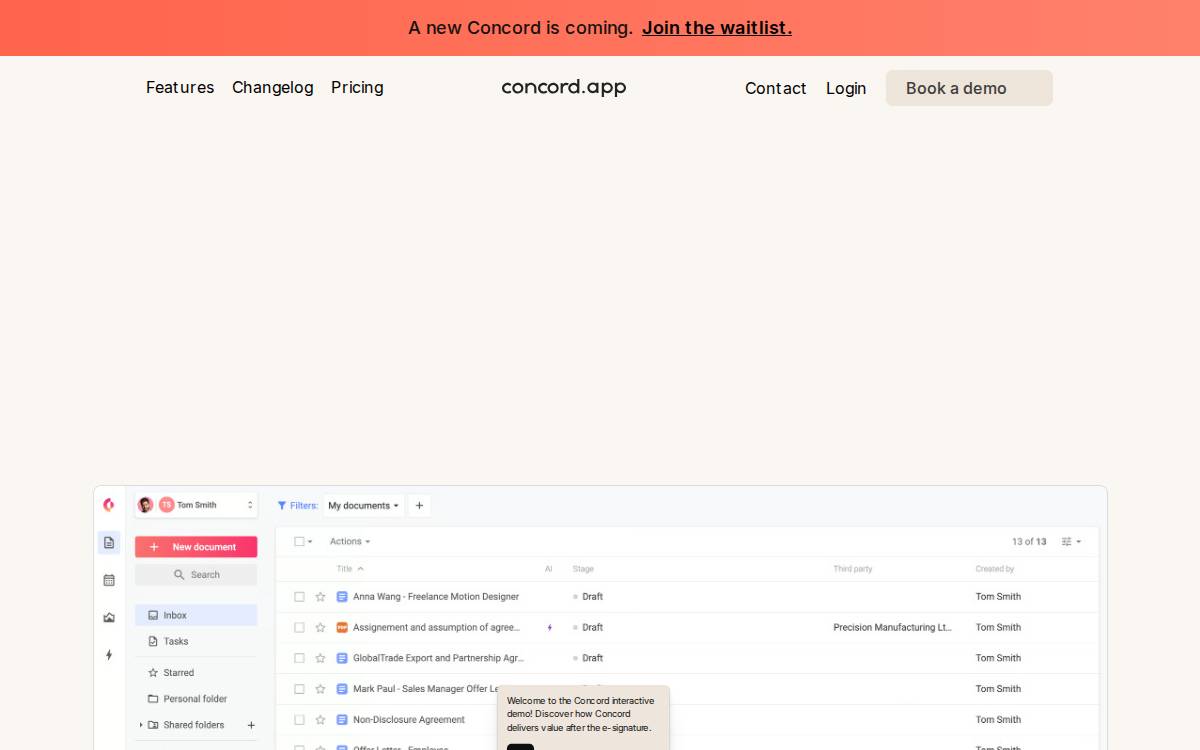This screenshot has width=1200, height=750.
Task: Go home via concord.app logo
Action: pos(564,88)
